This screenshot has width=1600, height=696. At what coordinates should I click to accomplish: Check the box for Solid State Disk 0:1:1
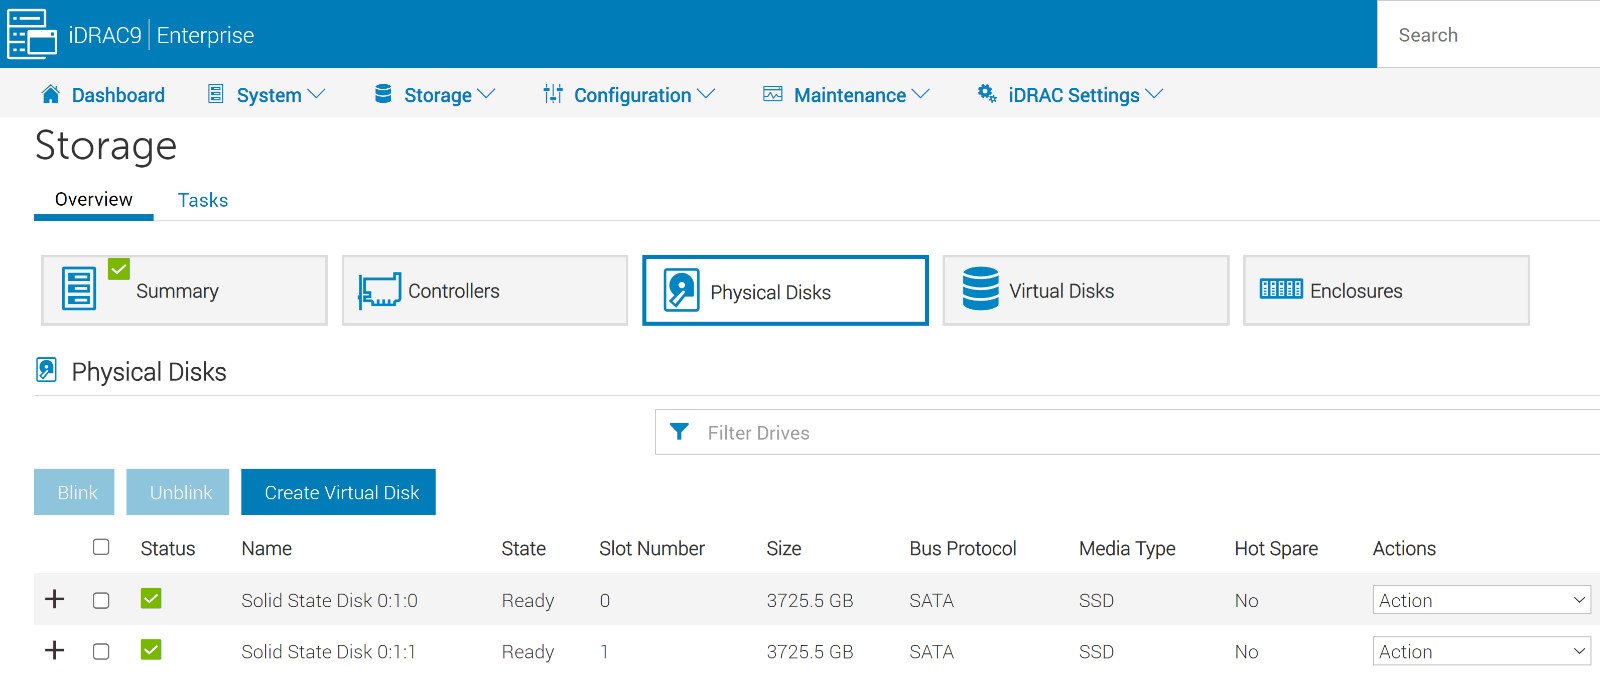[x=101, y=651]
